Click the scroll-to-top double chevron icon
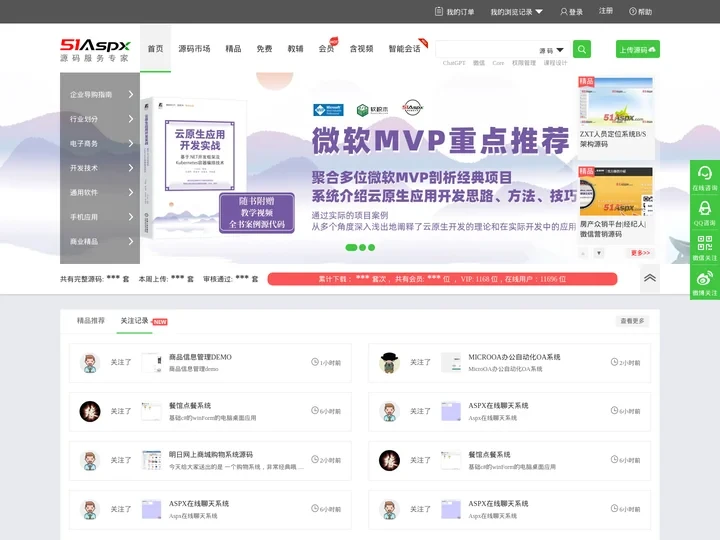 (650, 278)
